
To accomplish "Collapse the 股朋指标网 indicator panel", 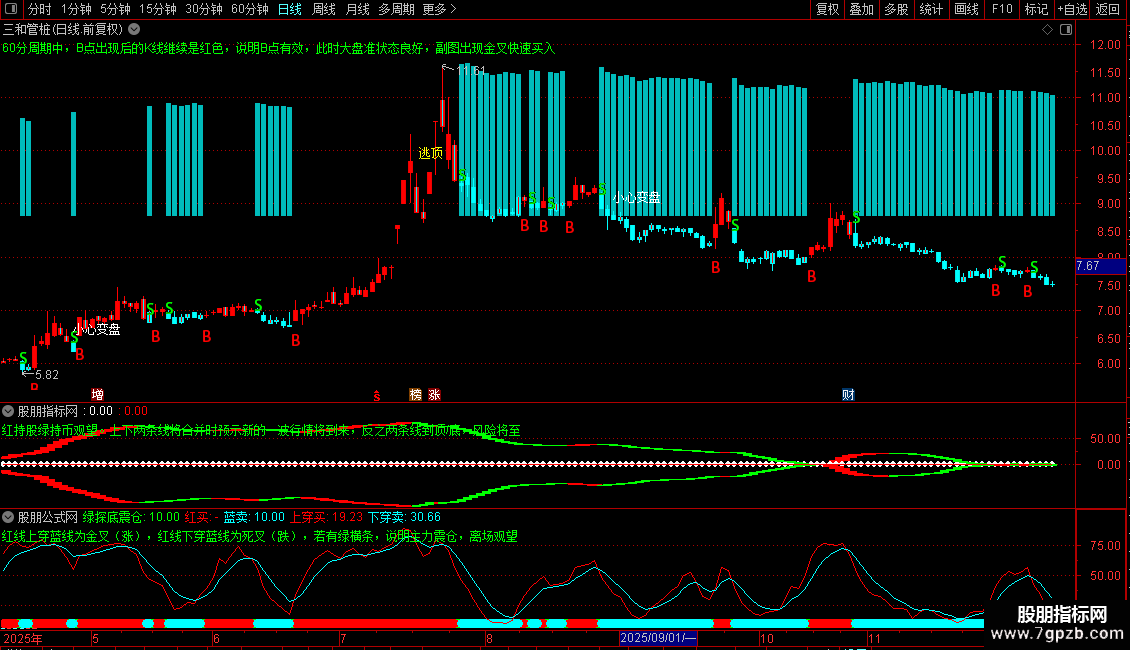I will (8, 411).
